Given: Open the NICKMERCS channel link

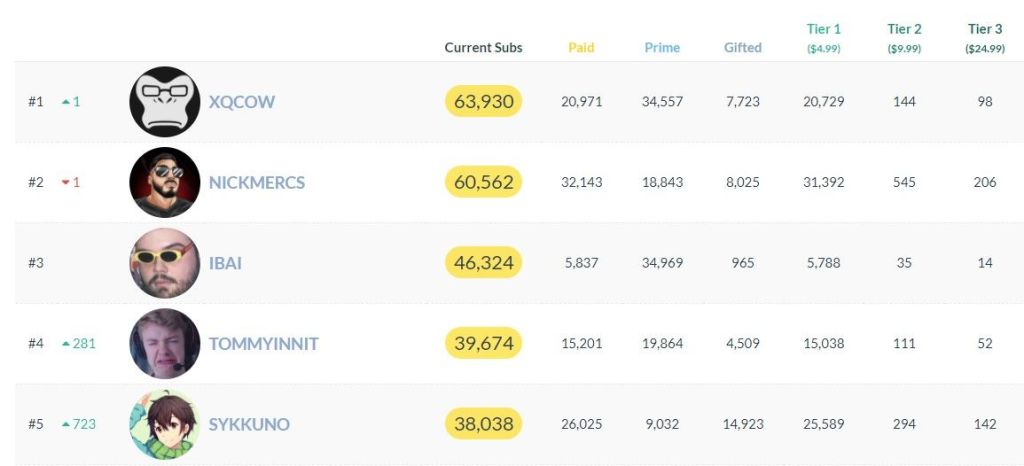Looking at the screenshot, I should coord(257,183).
